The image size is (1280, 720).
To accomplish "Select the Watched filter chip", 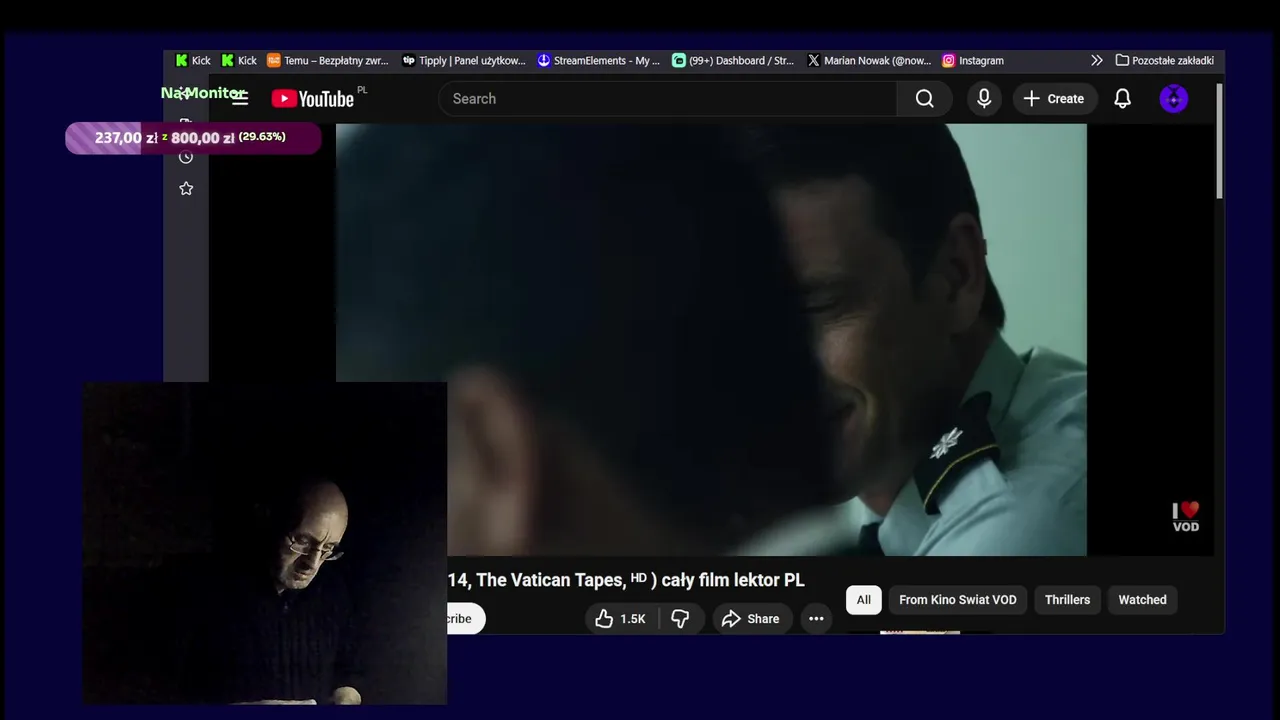I will [x=1142, y=600].
